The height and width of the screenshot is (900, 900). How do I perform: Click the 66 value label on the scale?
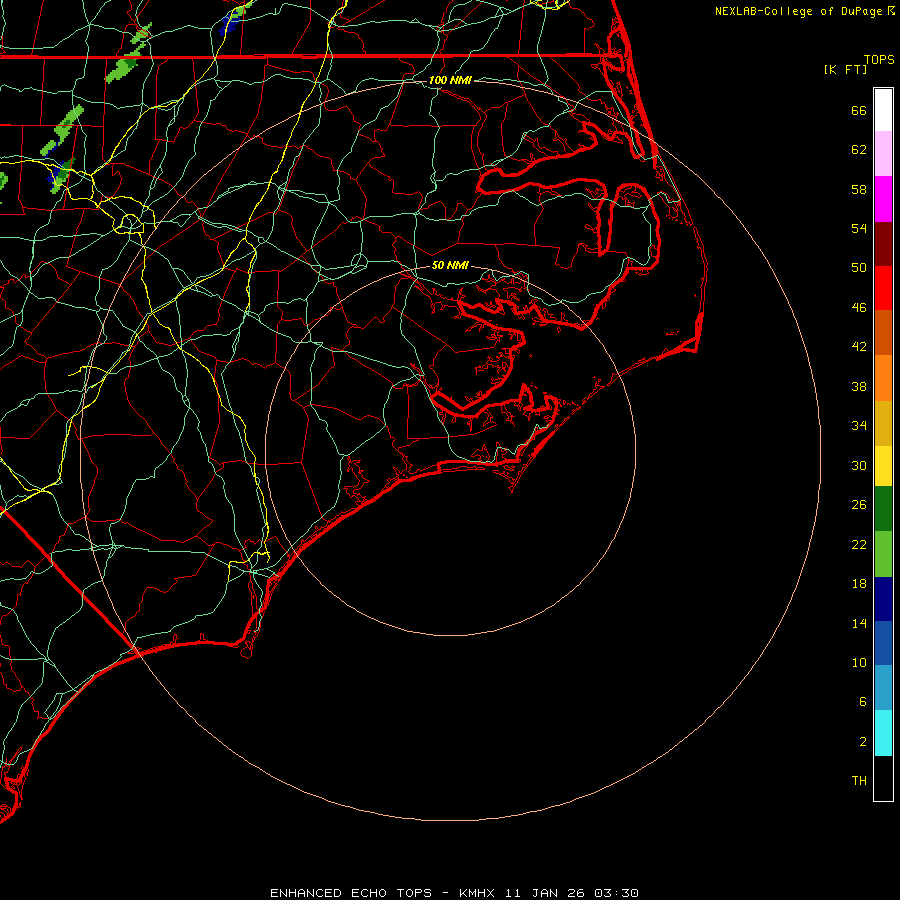858,111
